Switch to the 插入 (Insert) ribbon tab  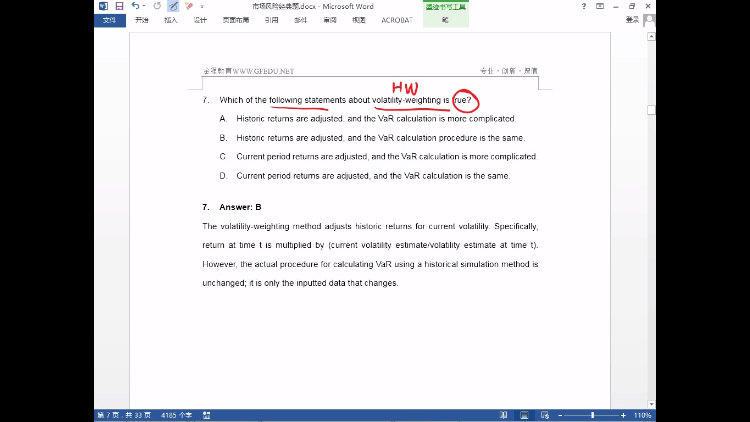pyautogui.click(x=171, y=20)
